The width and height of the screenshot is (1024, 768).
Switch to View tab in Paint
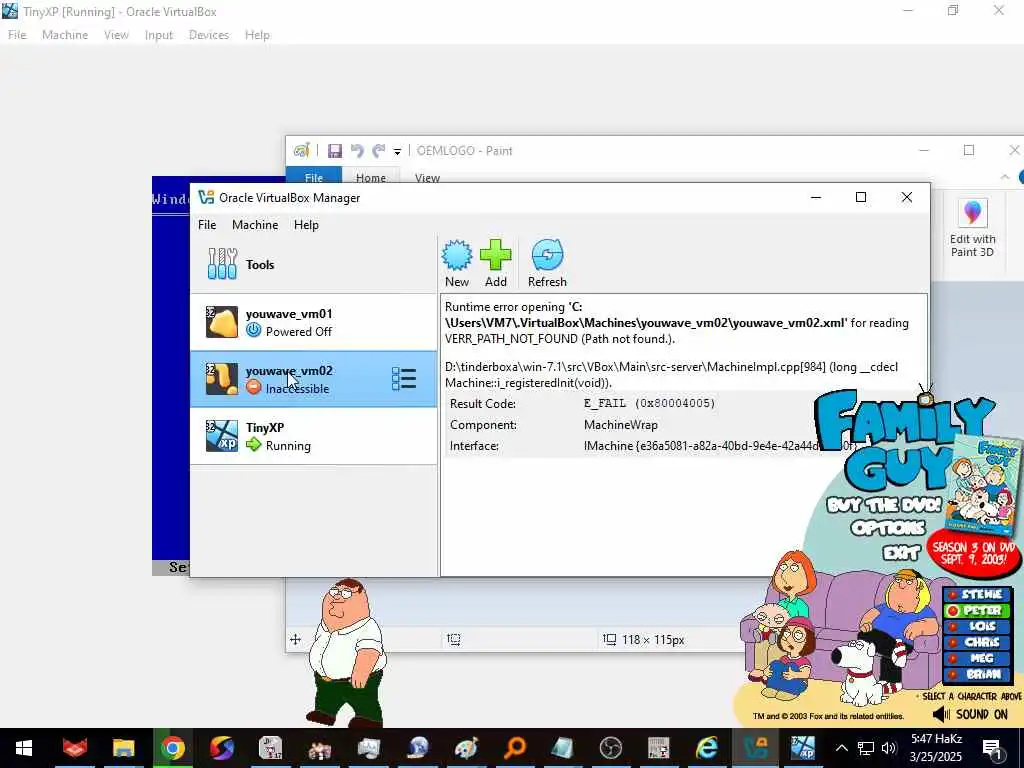[x=427, y=177]
